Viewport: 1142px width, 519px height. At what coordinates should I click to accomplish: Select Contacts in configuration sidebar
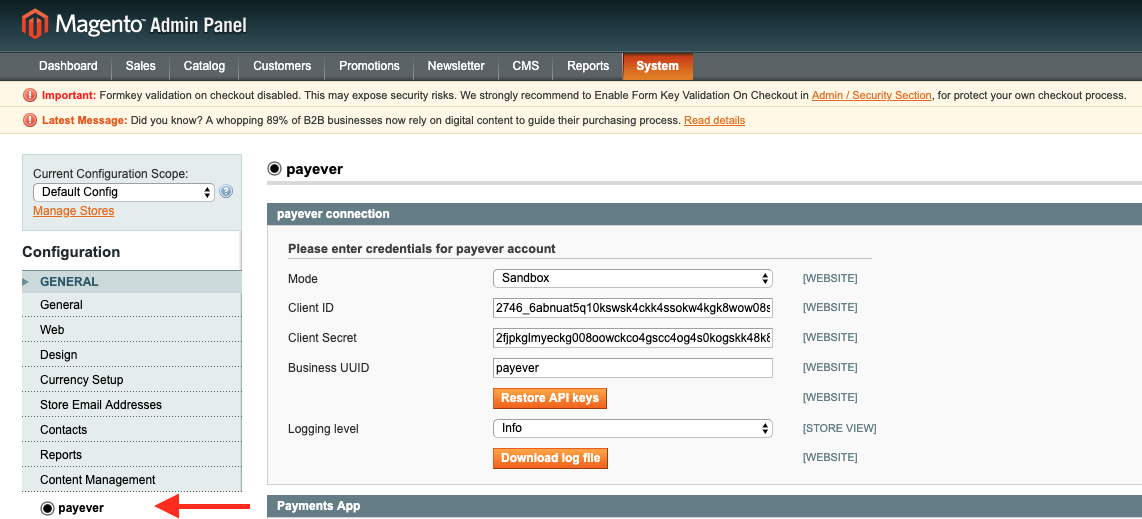point(132,429)
